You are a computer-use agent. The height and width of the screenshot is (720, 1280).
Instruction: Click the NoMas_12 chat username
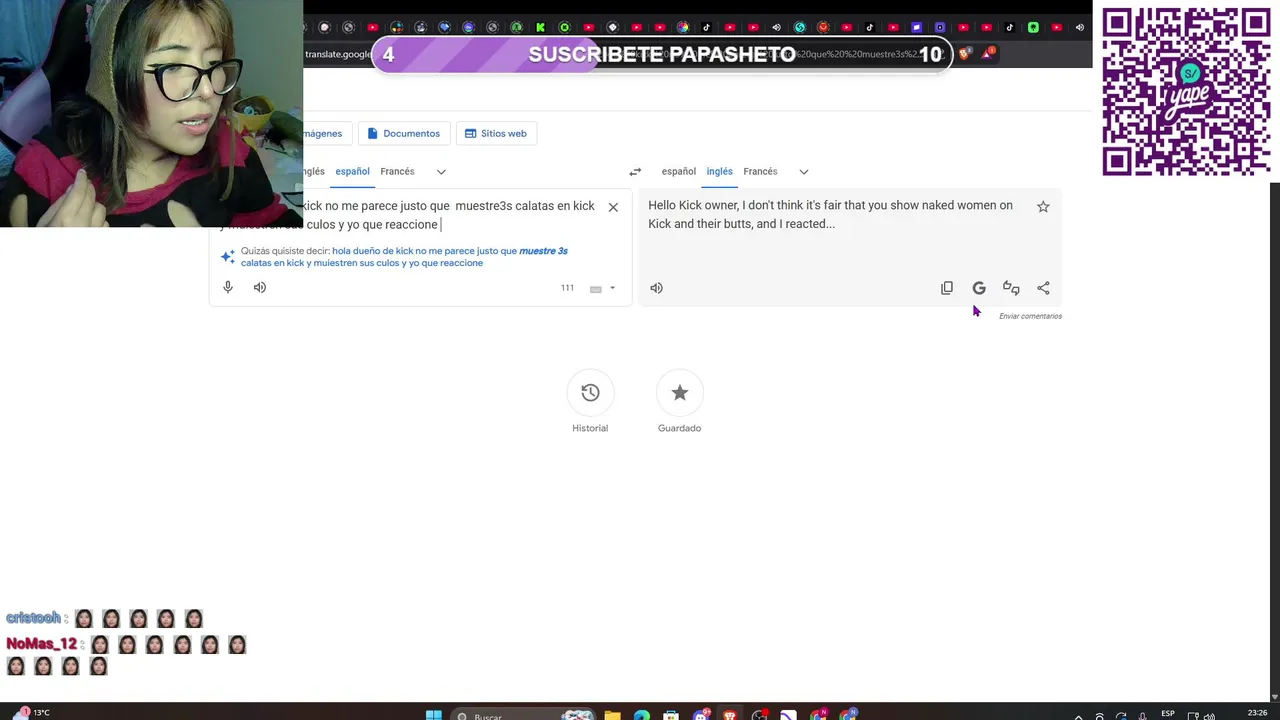[41, 644]
